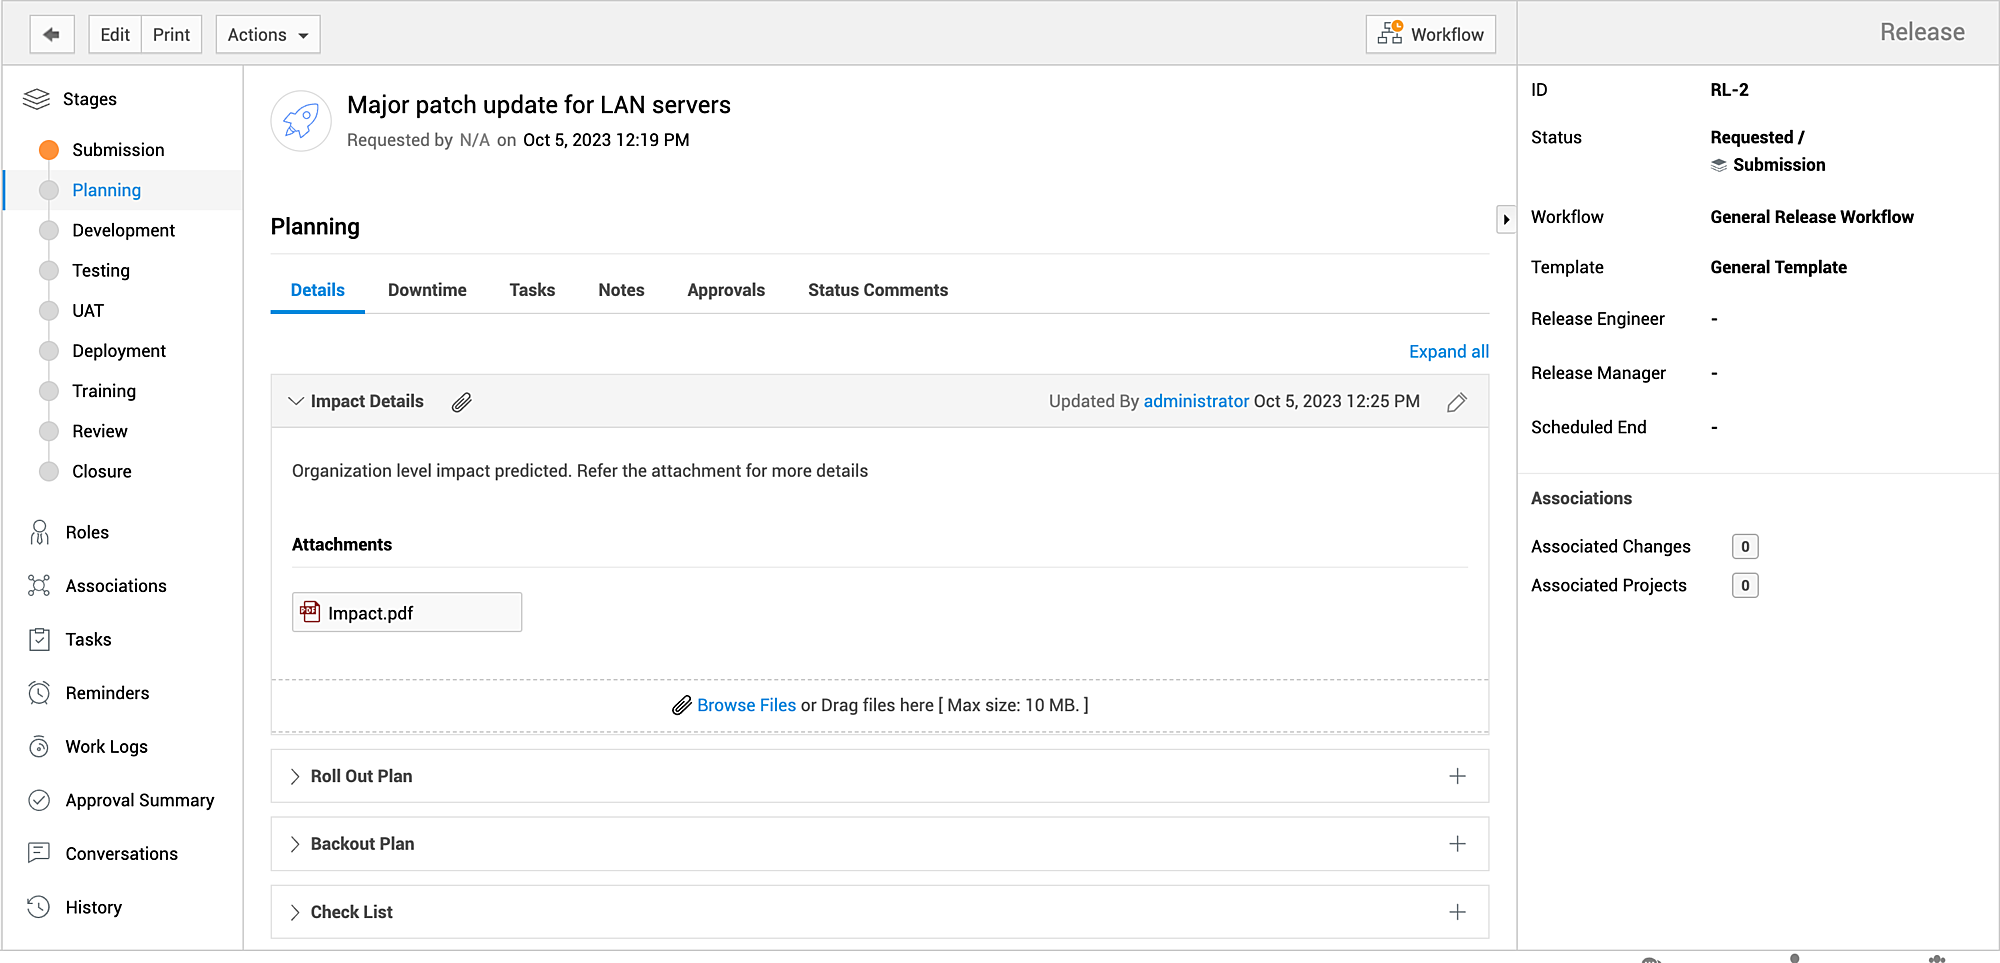Click the General Release Workflow value
2000x963 pixels.
click(x=1811, y=217)
